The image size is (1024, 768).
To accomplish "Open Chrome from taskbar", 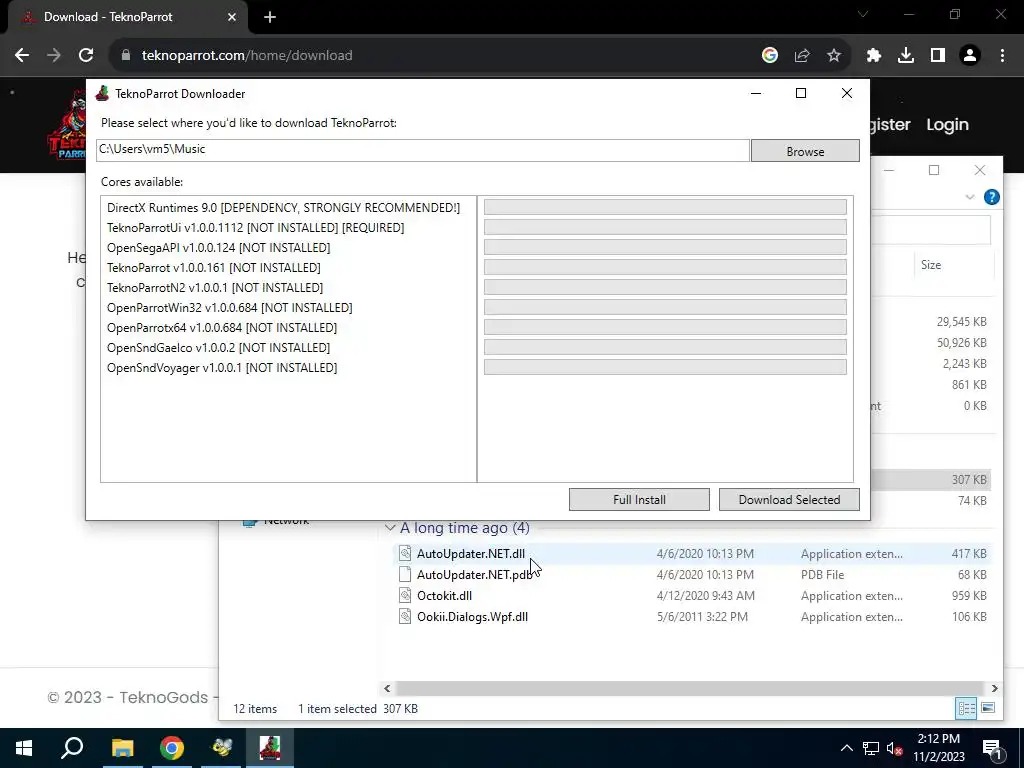I will click(x=172, y=748).
